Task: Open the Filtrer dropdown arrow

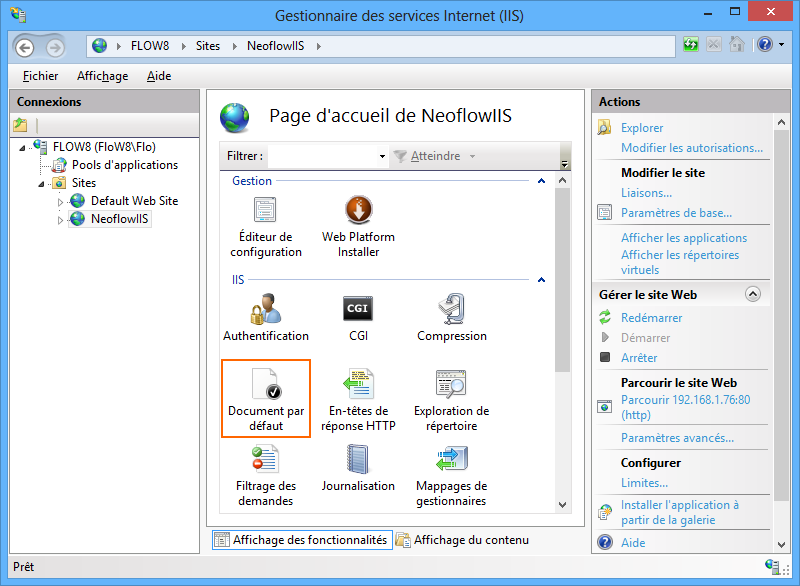Action: click(x=382, y=156)
